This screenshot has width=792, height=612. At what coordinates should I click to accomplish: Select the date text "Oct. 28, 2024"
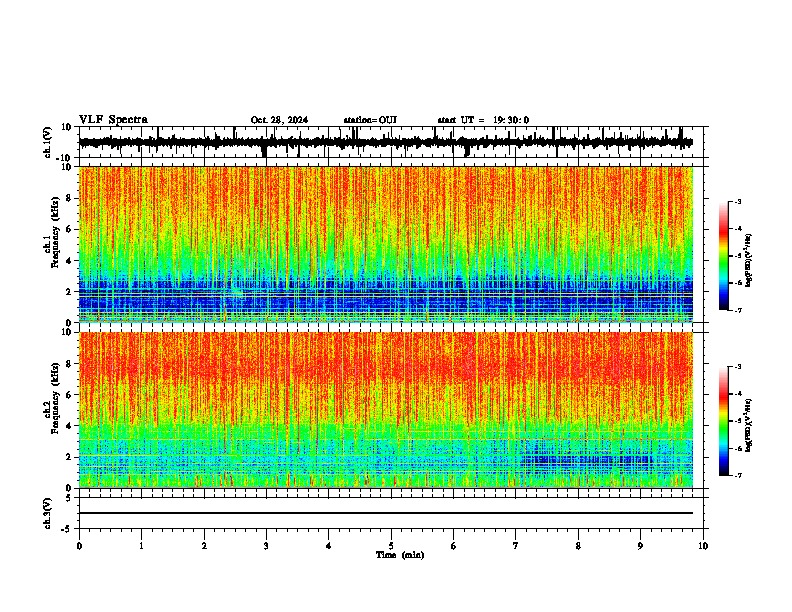tap(279, 120)
